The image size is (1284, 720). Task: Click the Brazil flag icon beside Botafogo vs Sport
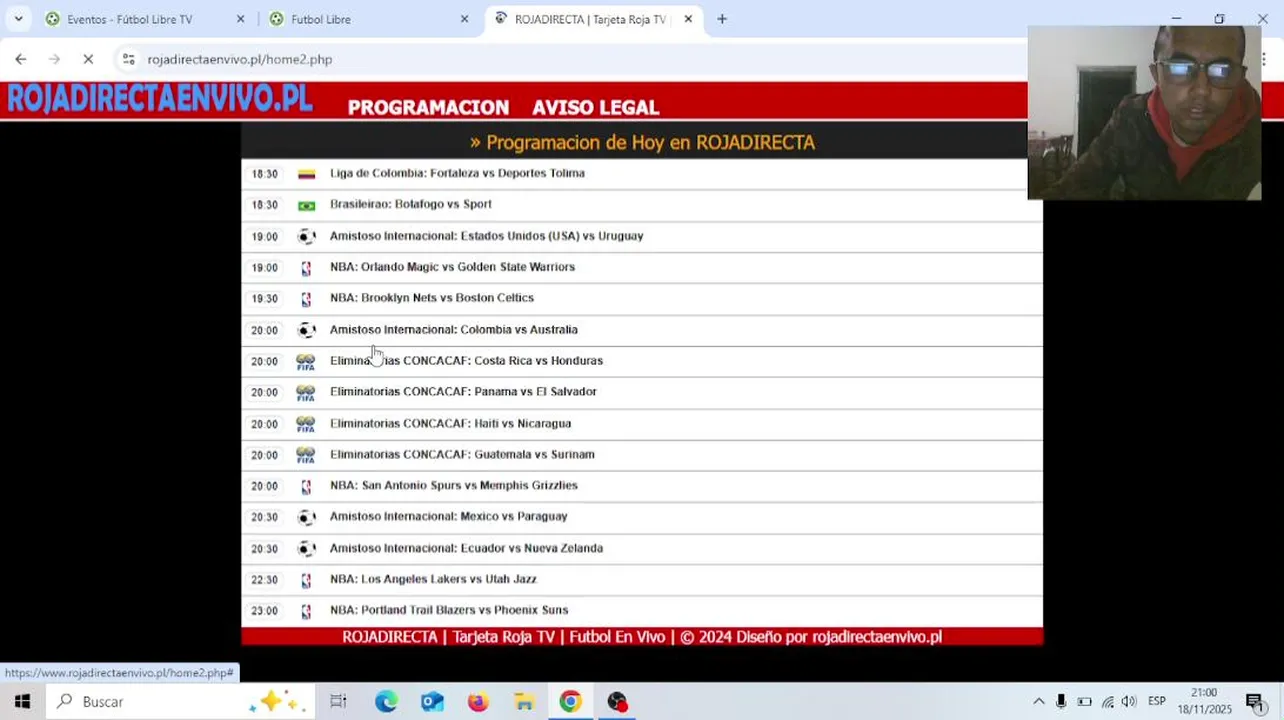pos(306,205)
